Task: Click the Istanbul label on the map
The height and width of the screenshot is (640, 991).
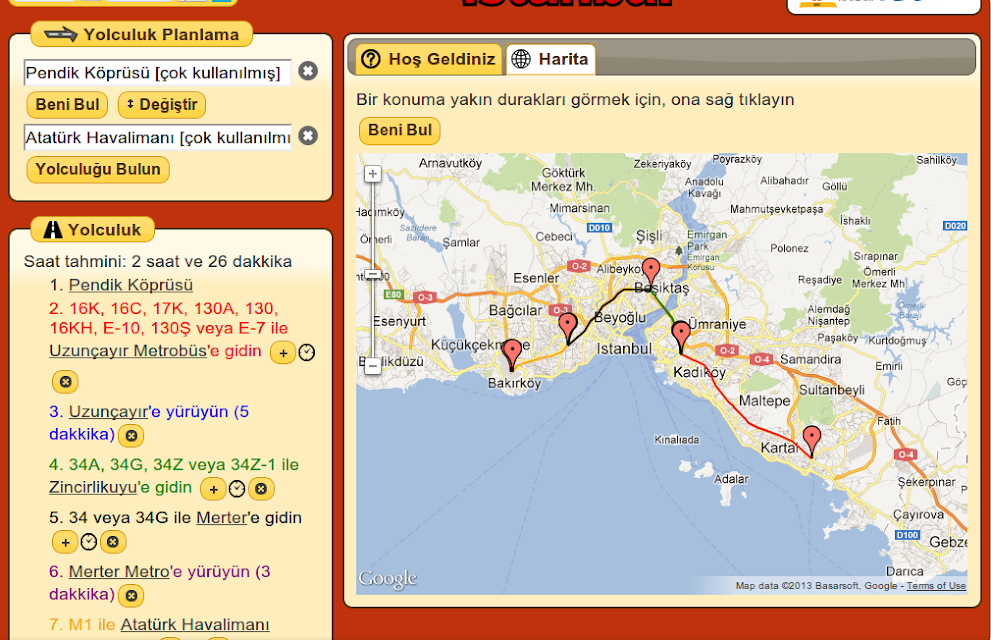Action: coord(624,348)
